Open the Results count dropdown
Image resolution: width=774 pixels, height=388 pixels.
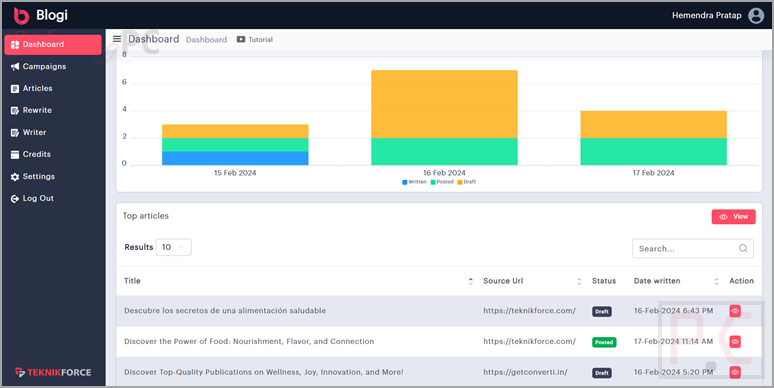[x=174, y=247]
